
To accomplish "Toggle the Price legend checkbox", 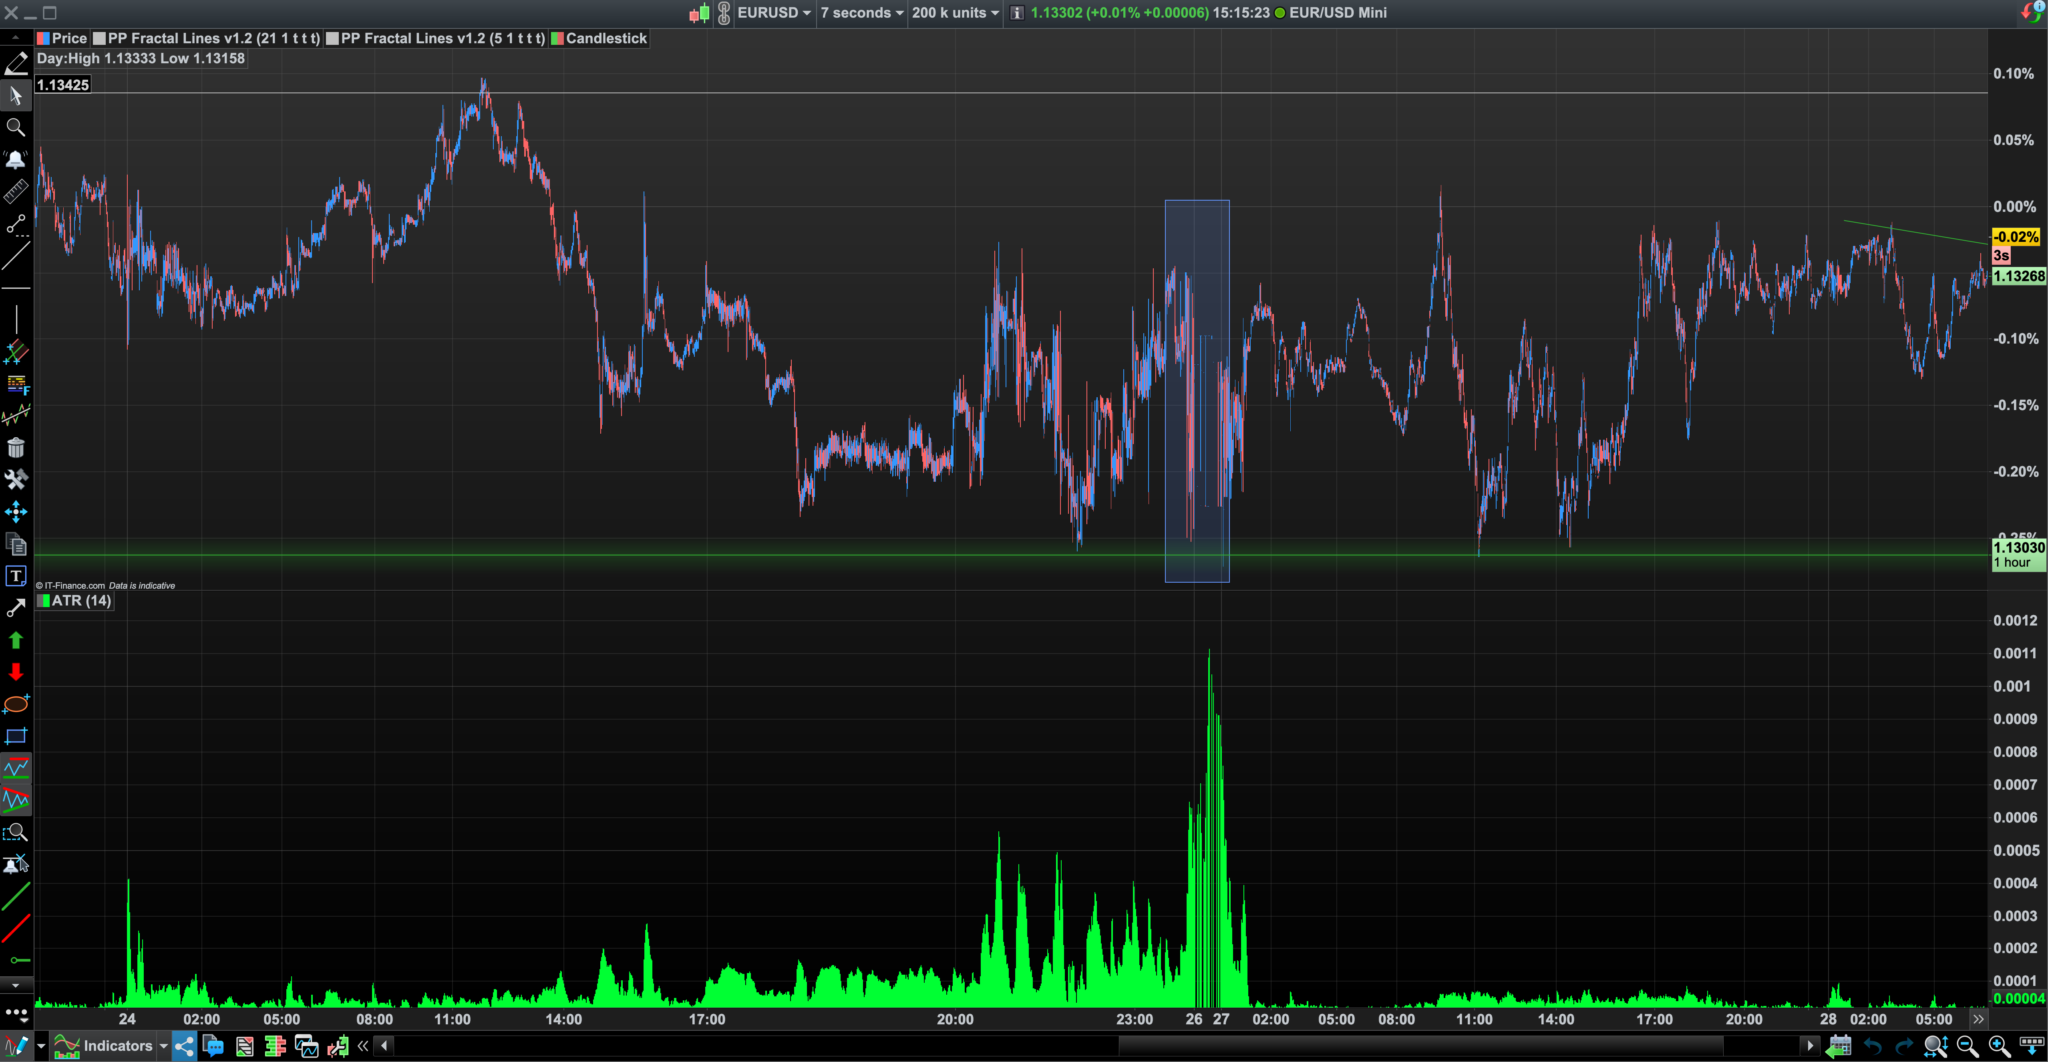I will (44, 39).
